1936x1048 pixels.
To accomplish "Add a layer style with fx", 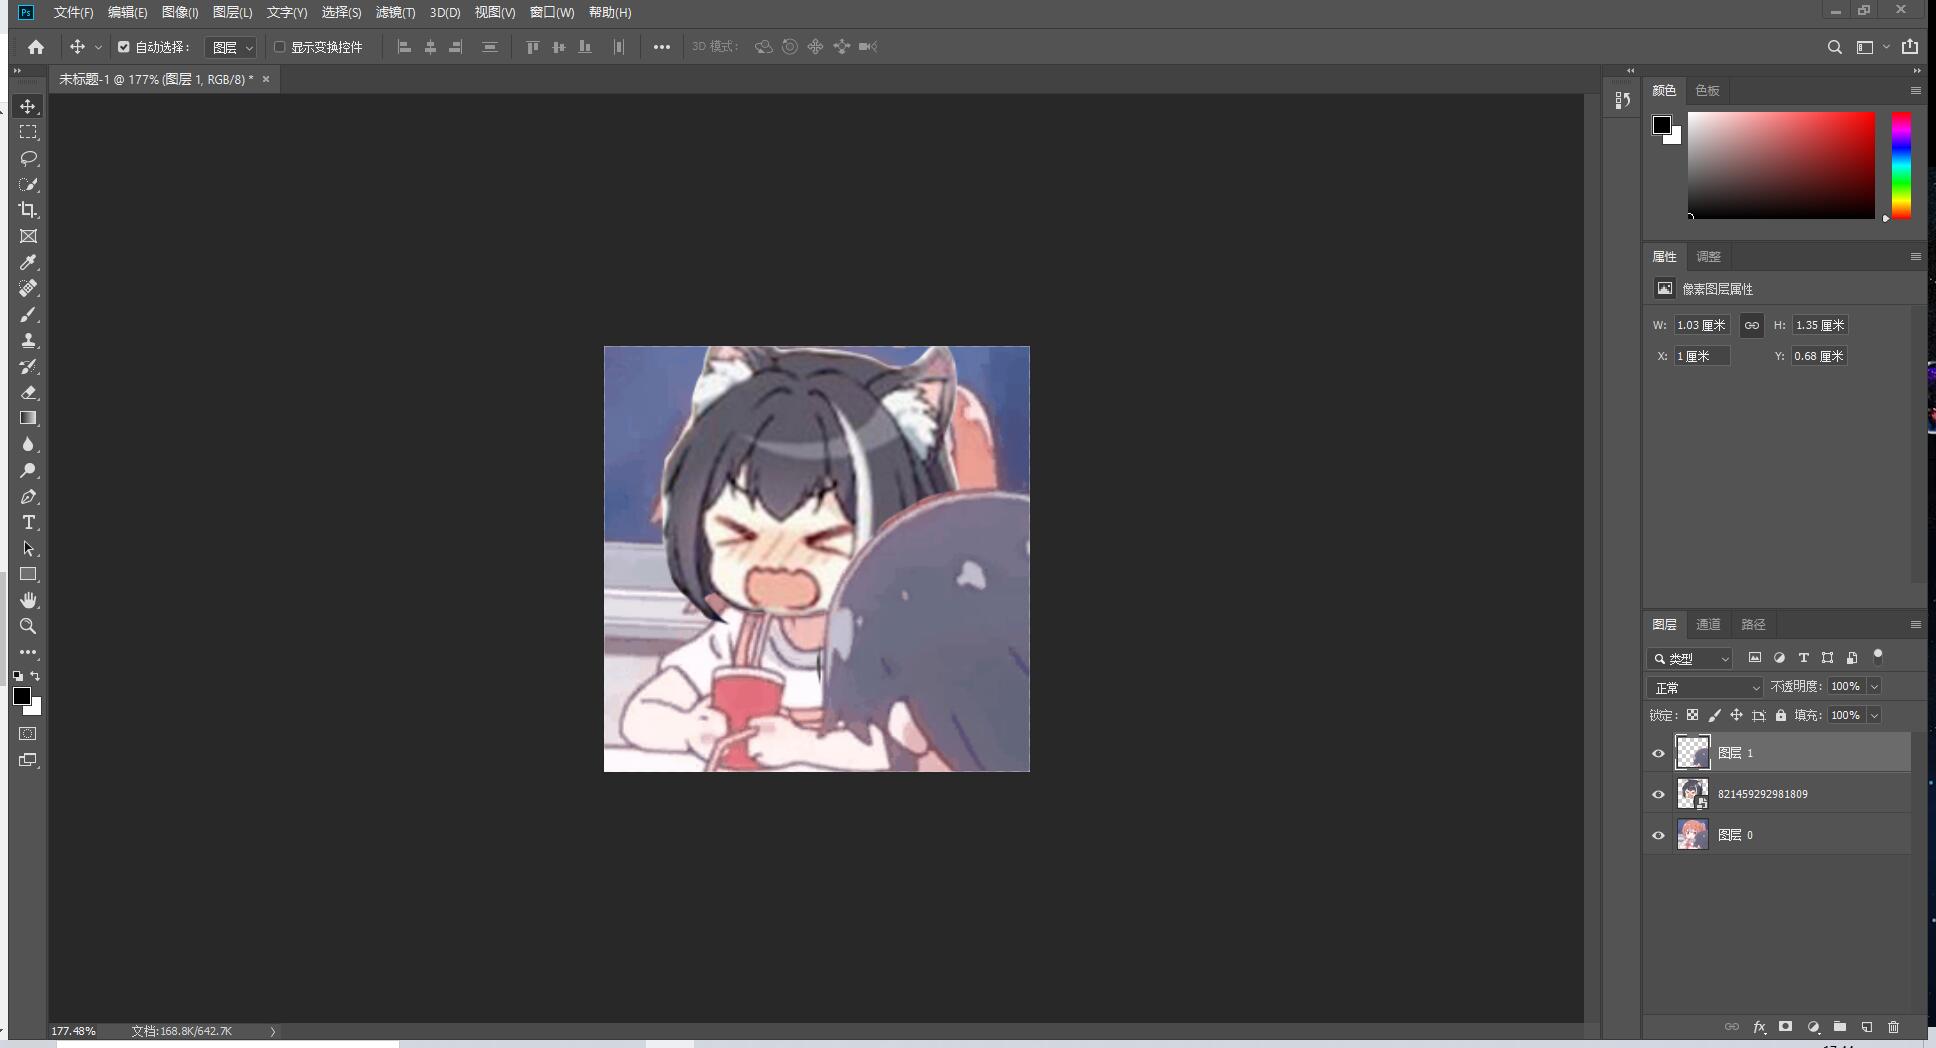I will coord(1759,1027).
